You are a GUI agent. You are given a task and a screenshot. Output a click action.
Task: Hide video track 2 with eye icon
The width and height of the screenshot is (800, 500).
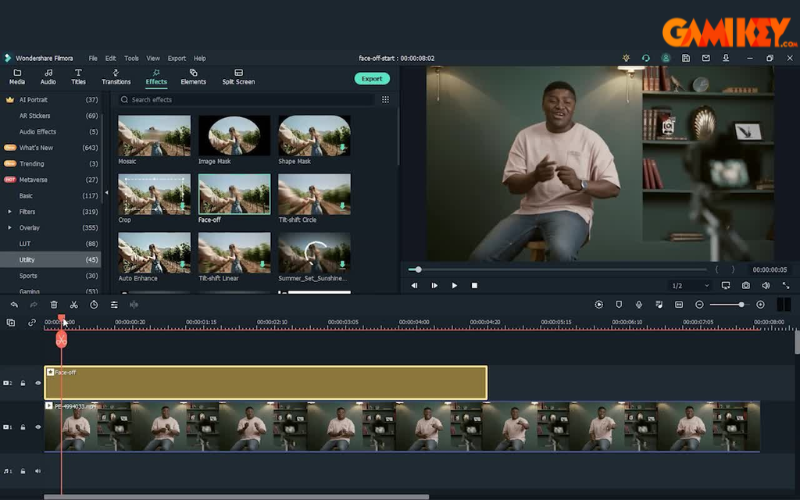(38, 383)
